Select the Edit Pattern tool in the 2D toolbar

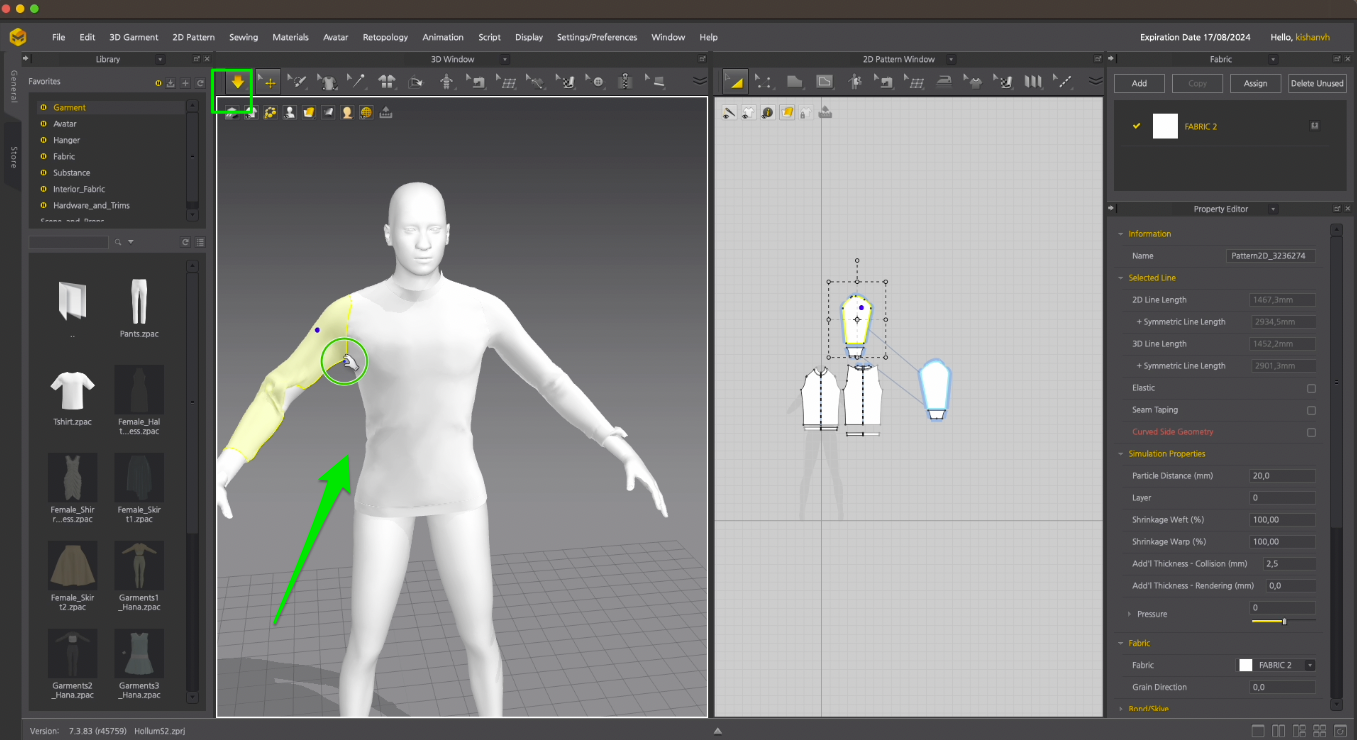point(735,82)
